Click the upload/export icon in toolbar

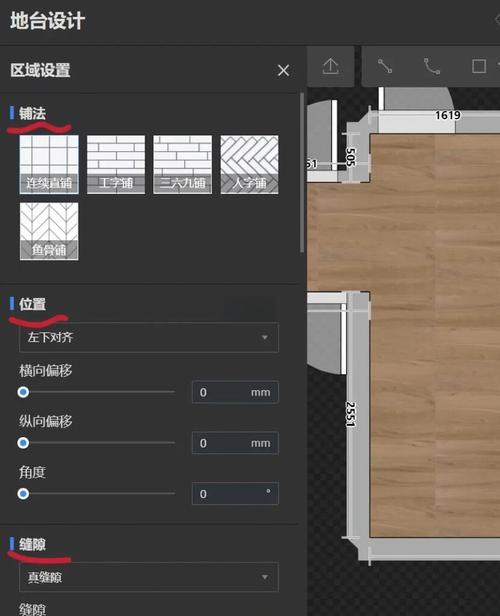pos(331,66)
